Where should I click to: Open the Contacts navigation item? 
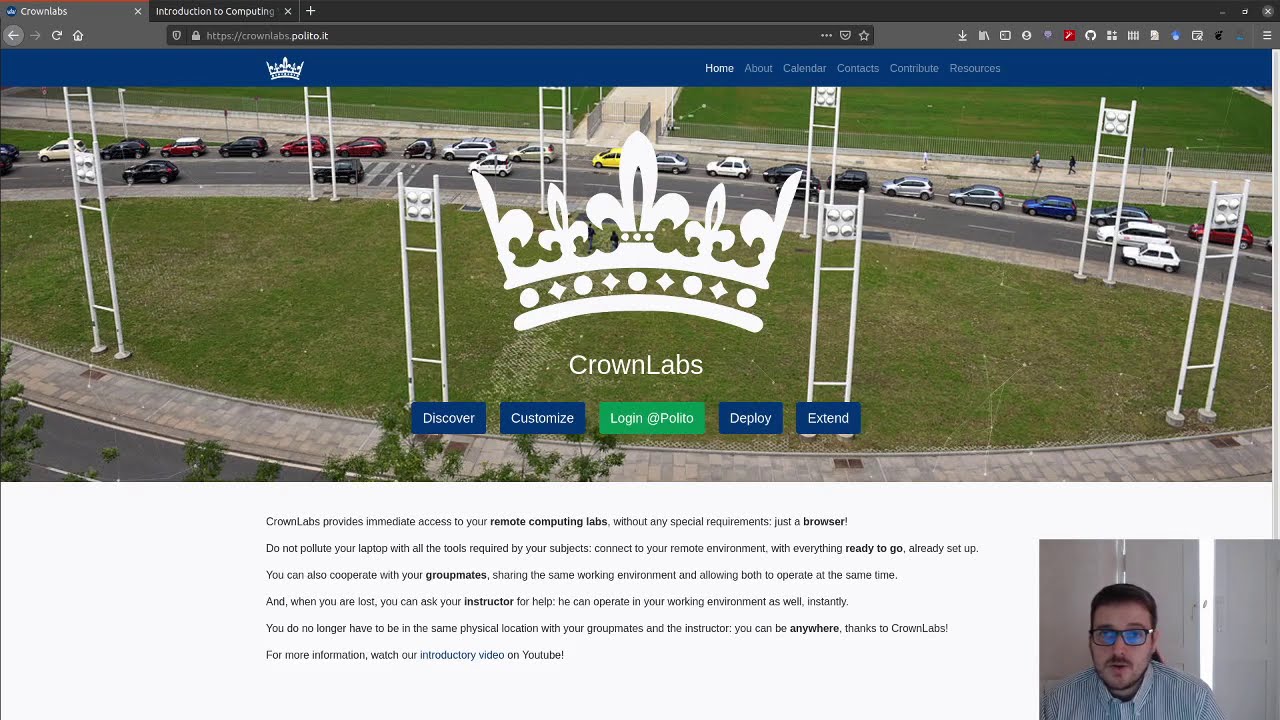pos(858,68)
